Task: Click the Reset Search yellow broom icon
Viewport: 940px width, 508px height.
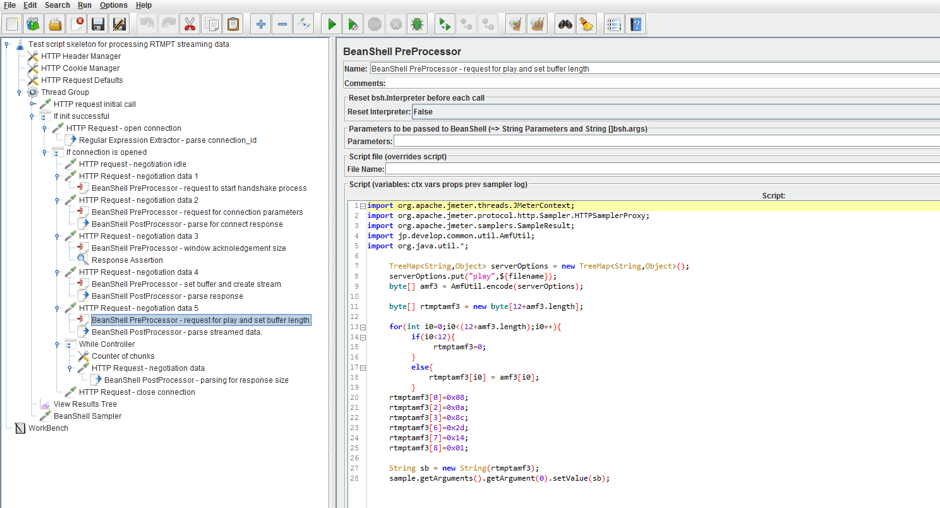Action: point(586,25)
